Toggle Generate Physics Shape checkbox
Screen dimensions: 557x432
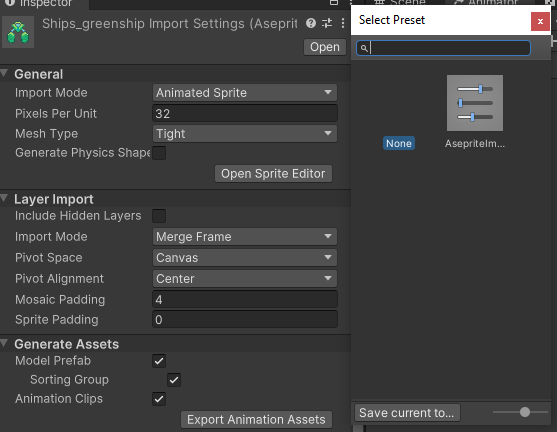159,153
